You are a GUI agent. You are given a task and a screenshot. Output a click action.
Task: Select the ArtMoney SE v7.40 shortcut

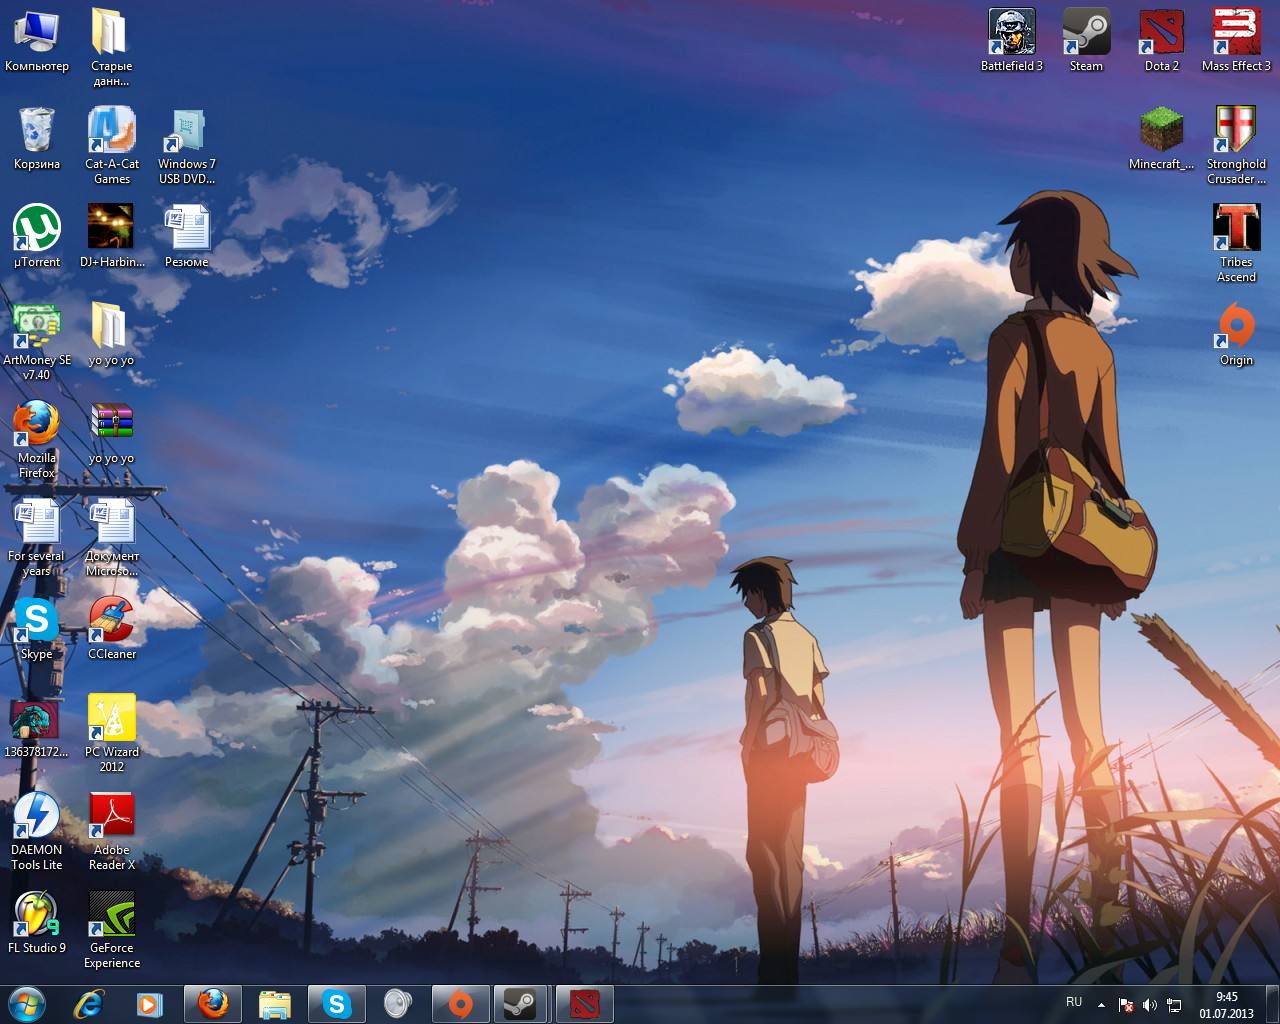[x=37, y=342]
